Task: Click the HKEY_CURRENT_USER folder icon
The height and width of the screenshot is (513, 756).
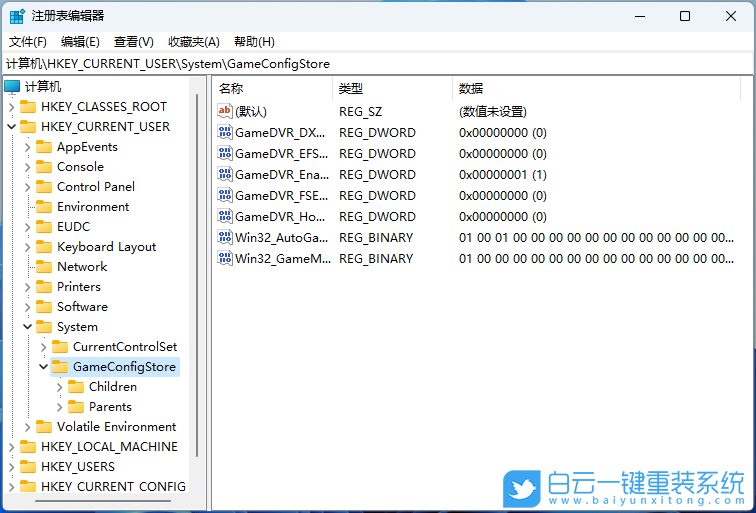Action: [28, 127]
